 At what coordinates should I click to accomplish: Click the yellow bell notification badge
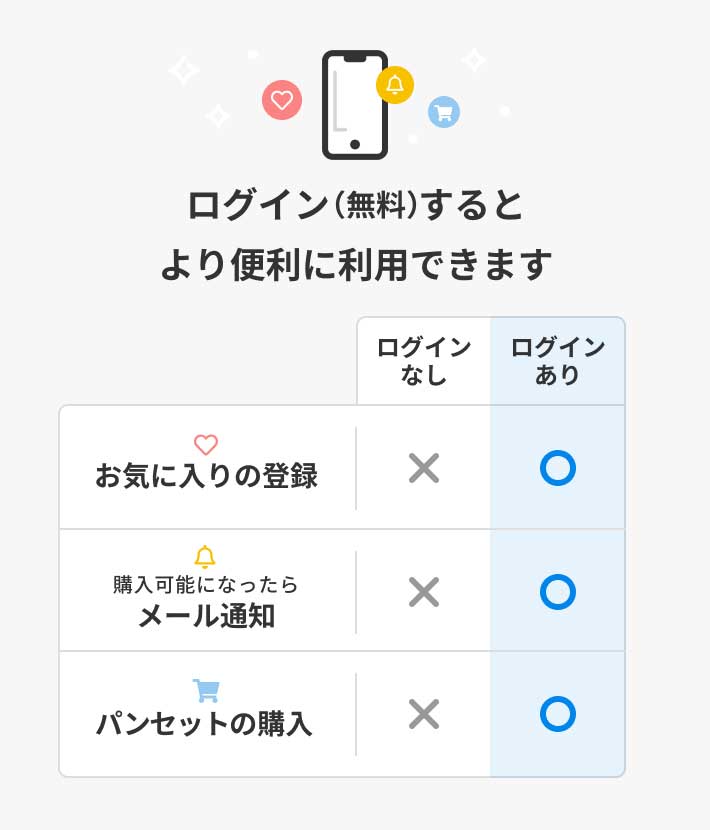(x=395, y=85)
